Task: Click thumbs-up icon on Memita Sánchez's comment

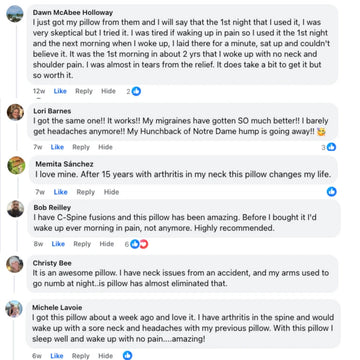Action: [x=331, y=191]
